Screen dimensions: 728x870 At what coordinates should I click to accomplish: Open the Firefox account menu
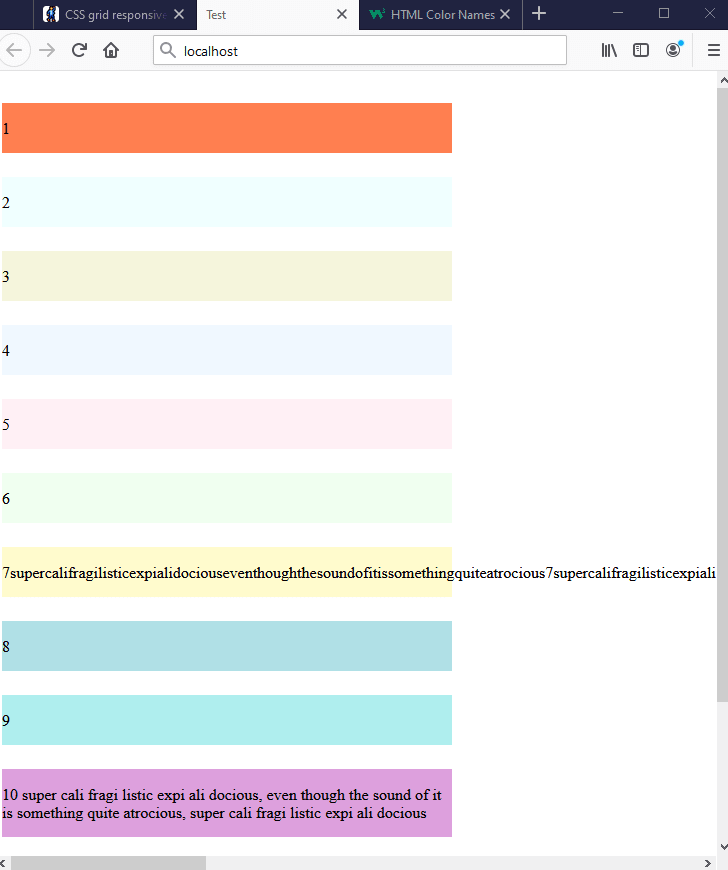674,50
